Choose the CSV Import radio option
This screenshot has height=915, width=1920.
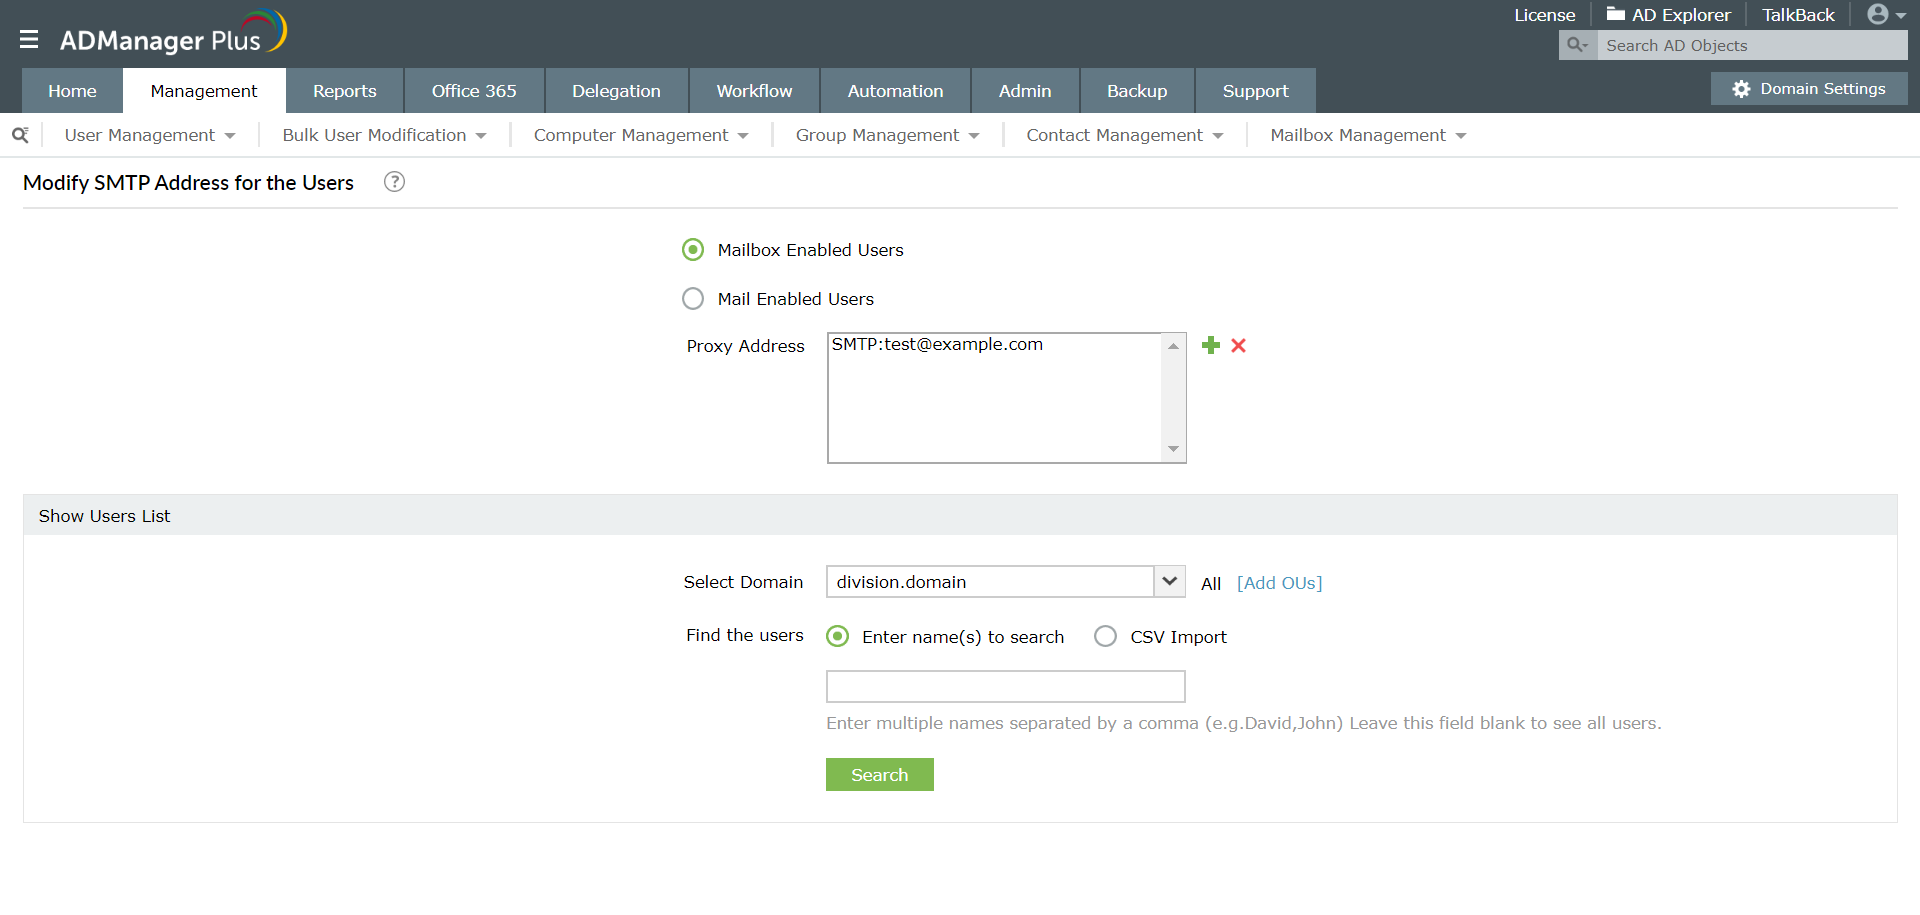(1105, 637)
